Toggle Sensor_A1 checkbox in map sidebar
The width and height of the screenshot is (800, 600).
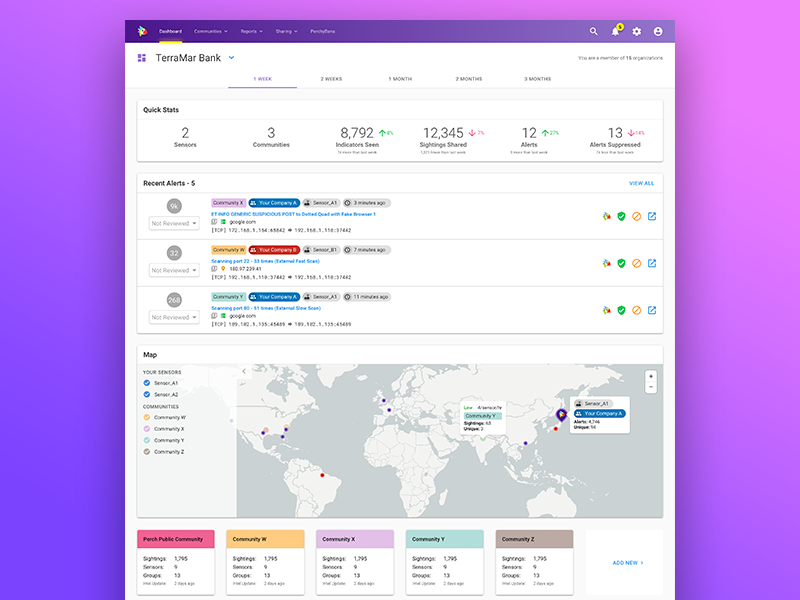(147, 383)
